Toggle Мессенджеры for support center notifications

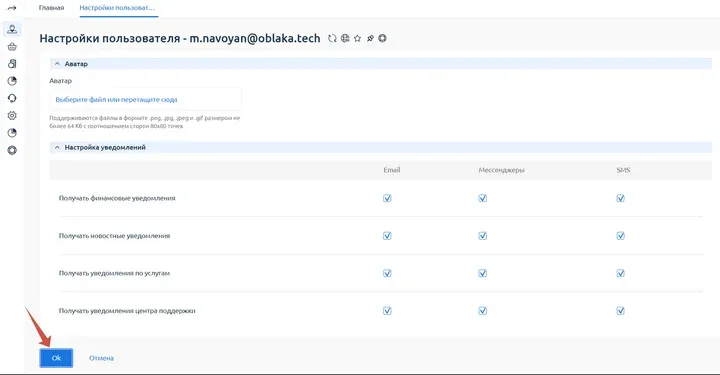pos(483,311)
